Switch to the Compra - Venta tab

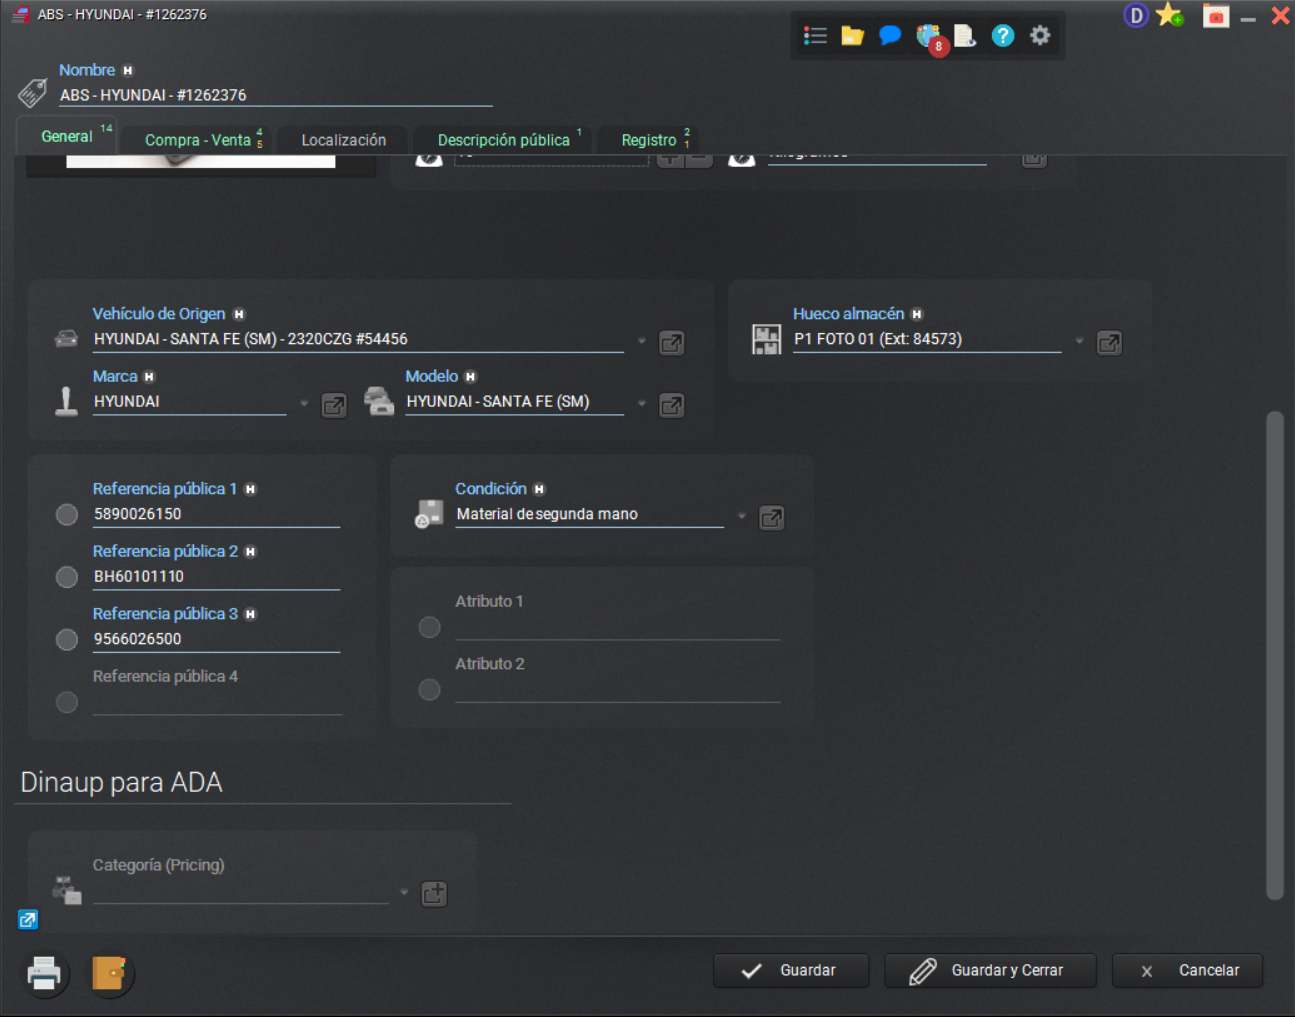198,140
